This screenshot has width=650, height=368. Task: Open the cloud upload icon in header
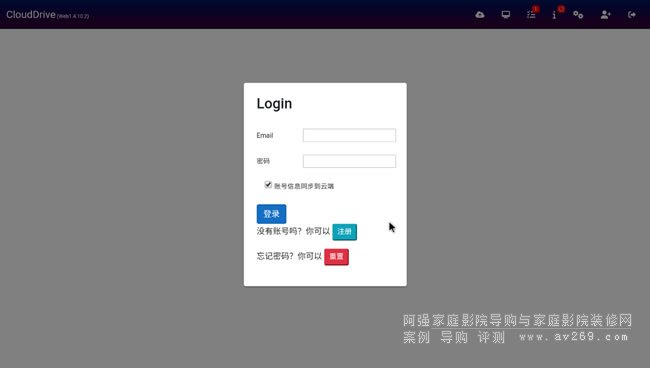click(x=480, y=15)
